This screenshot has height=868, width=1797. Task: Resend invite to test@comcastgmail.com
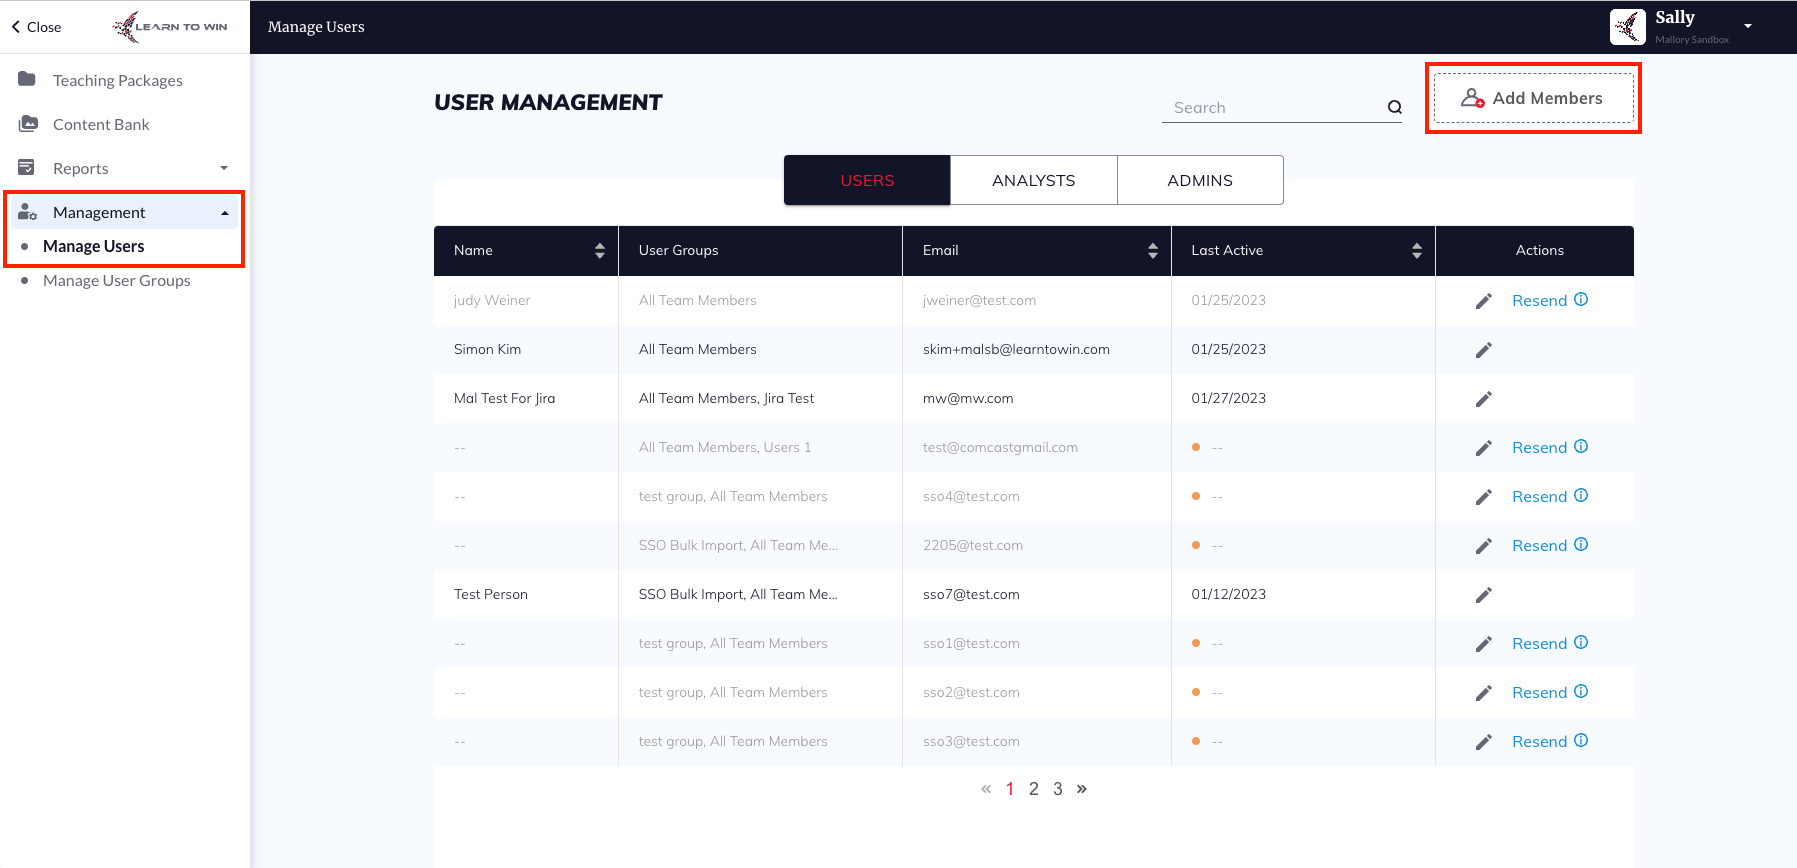(x=1538, y=448)
